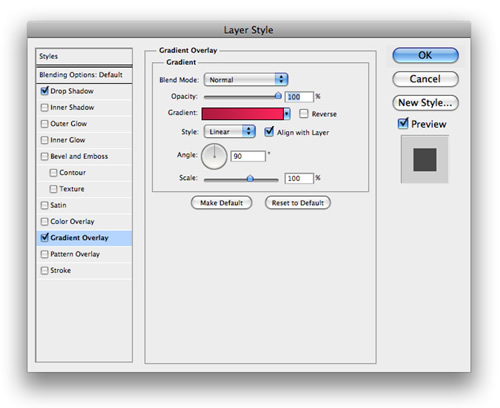Image resolution: width=500 pixels, height=408 pixels.
Task: Enable the Satin checkbox
Action: pos(44,205)
